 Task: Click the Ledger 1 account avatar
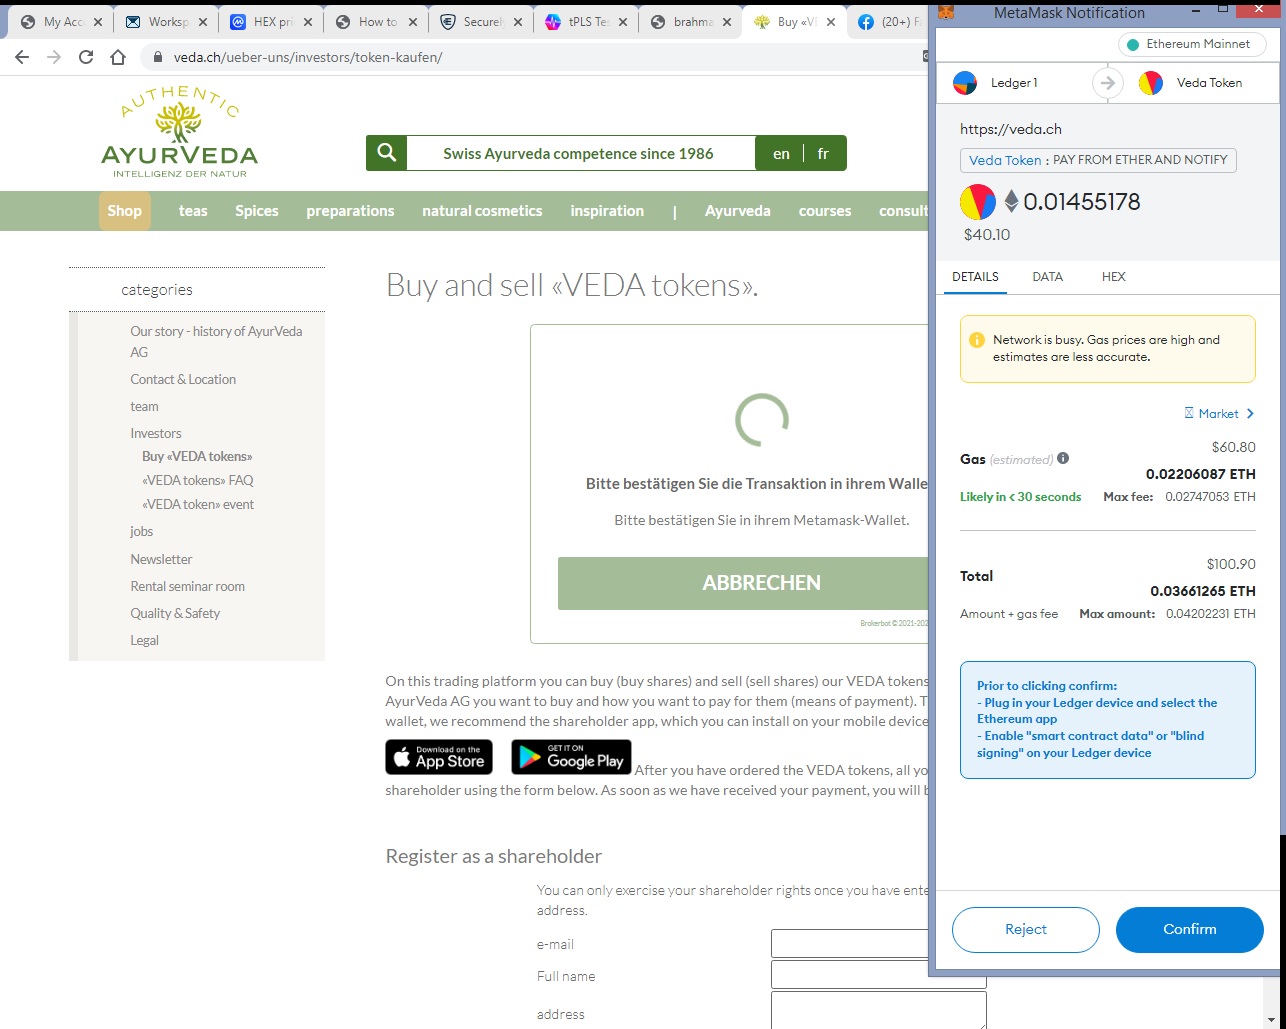pos(964,83)
